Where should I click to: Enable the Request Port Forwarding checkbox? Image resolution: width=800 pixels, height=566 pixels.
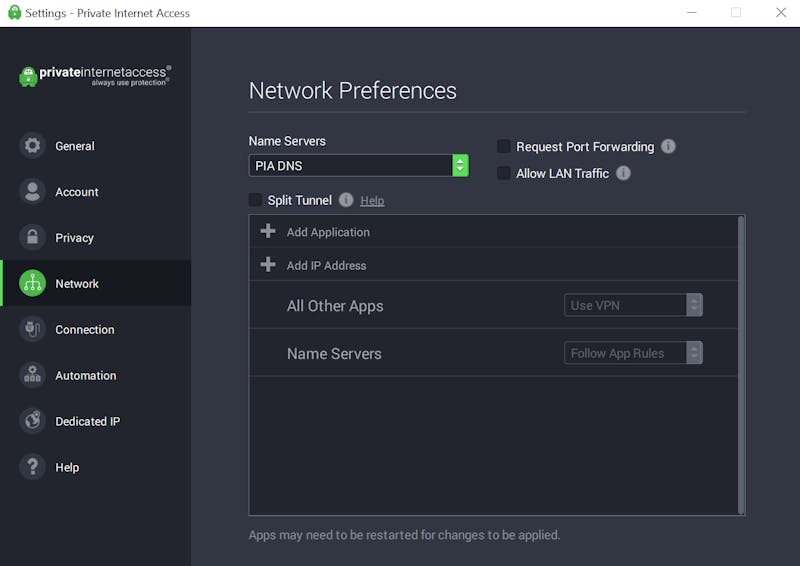click(x=504, y=146)
